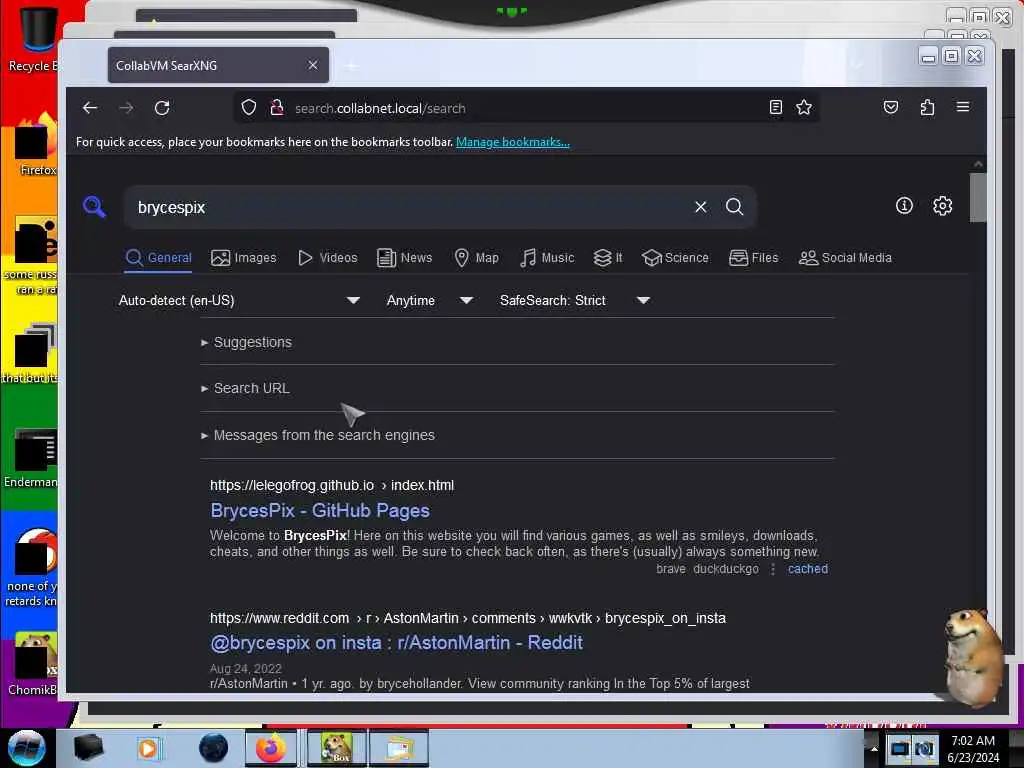Screen dimensions: 1024x768
Task: Open the folder window taskbar item
Action: tap(399, 748)
